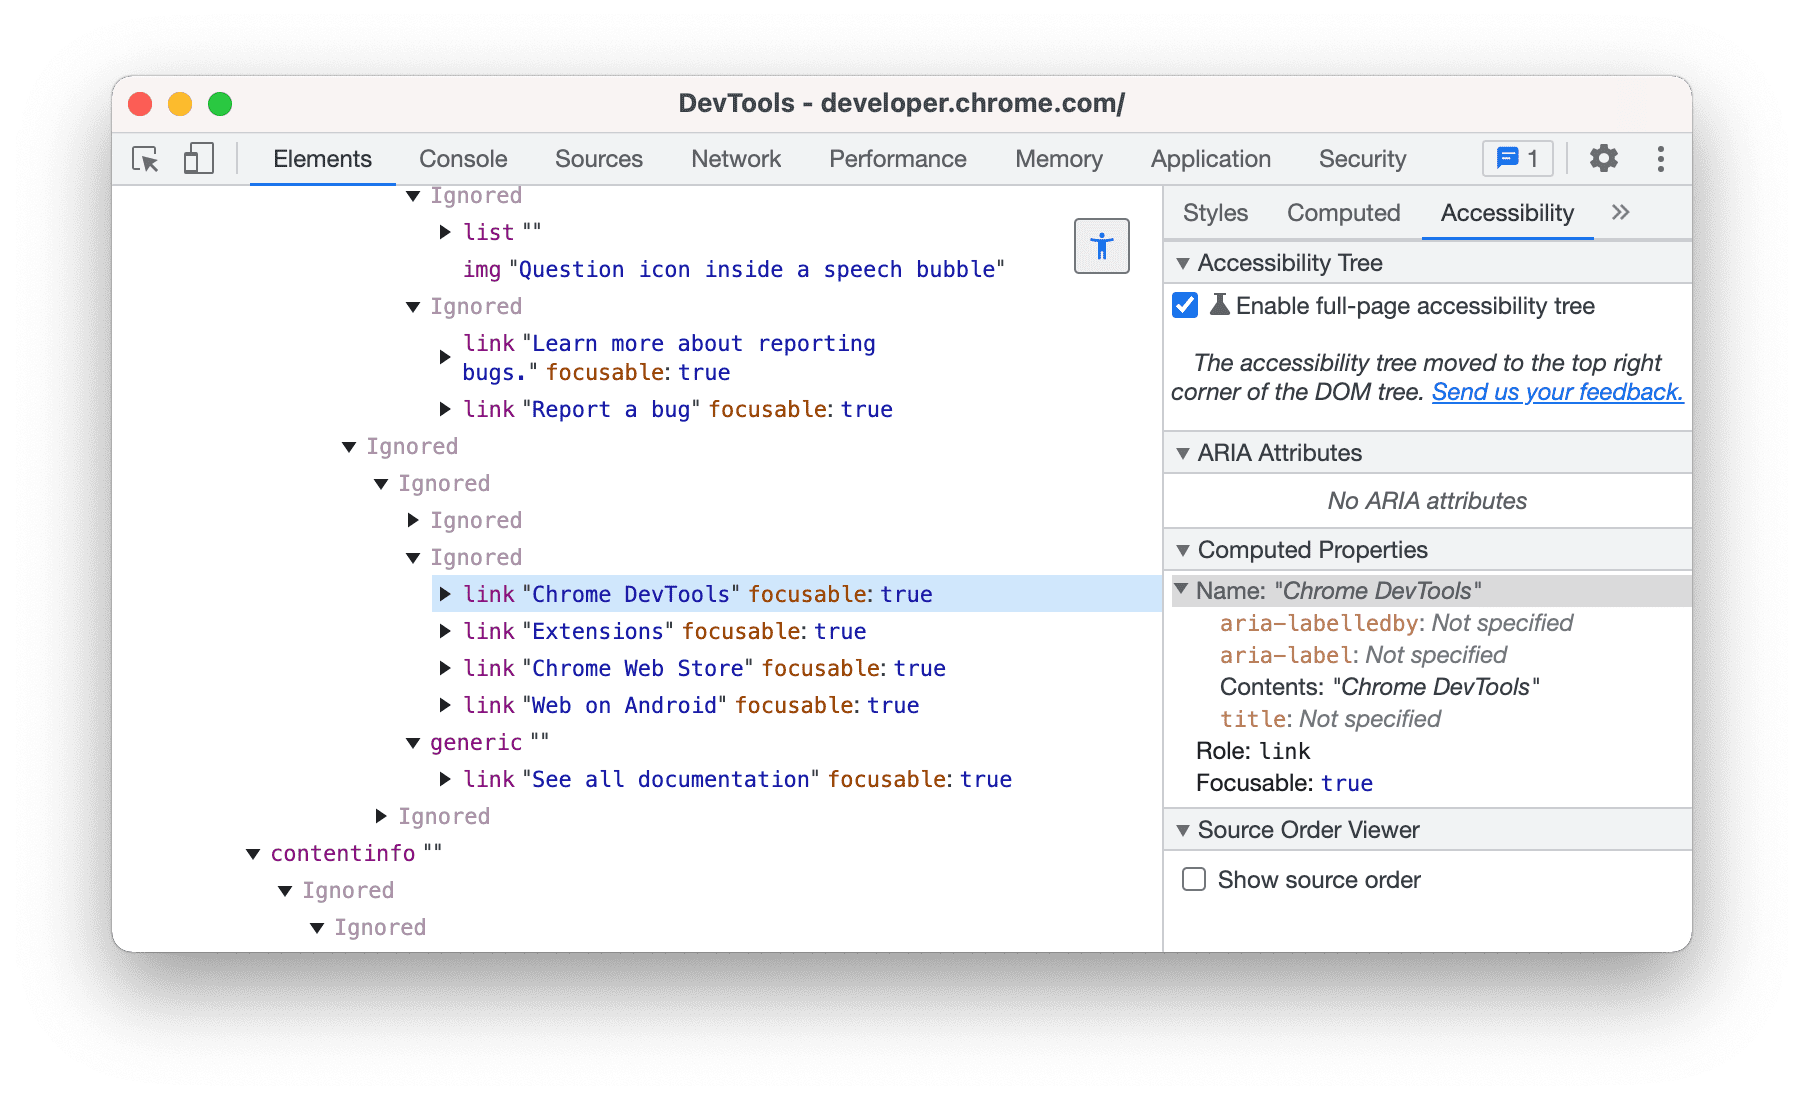
Task: Toggle the device toolbar icon
Action: click(x=197, y=158)
